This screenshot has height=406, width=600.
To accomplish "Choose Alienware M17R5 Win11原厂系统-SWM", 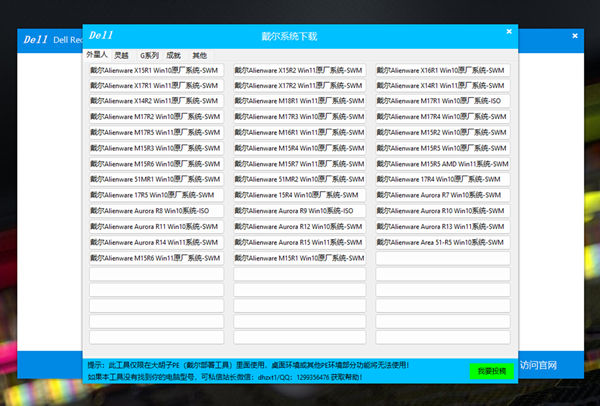I will click(157, 132).
